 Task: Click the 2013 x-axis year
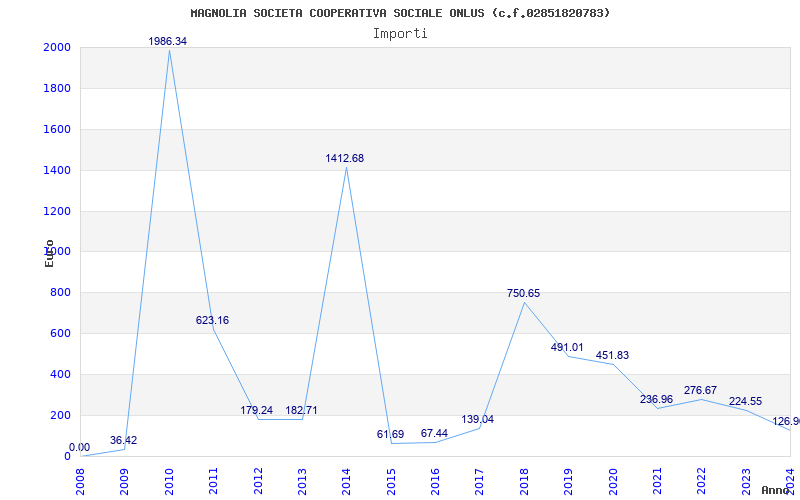click(303, 481)
